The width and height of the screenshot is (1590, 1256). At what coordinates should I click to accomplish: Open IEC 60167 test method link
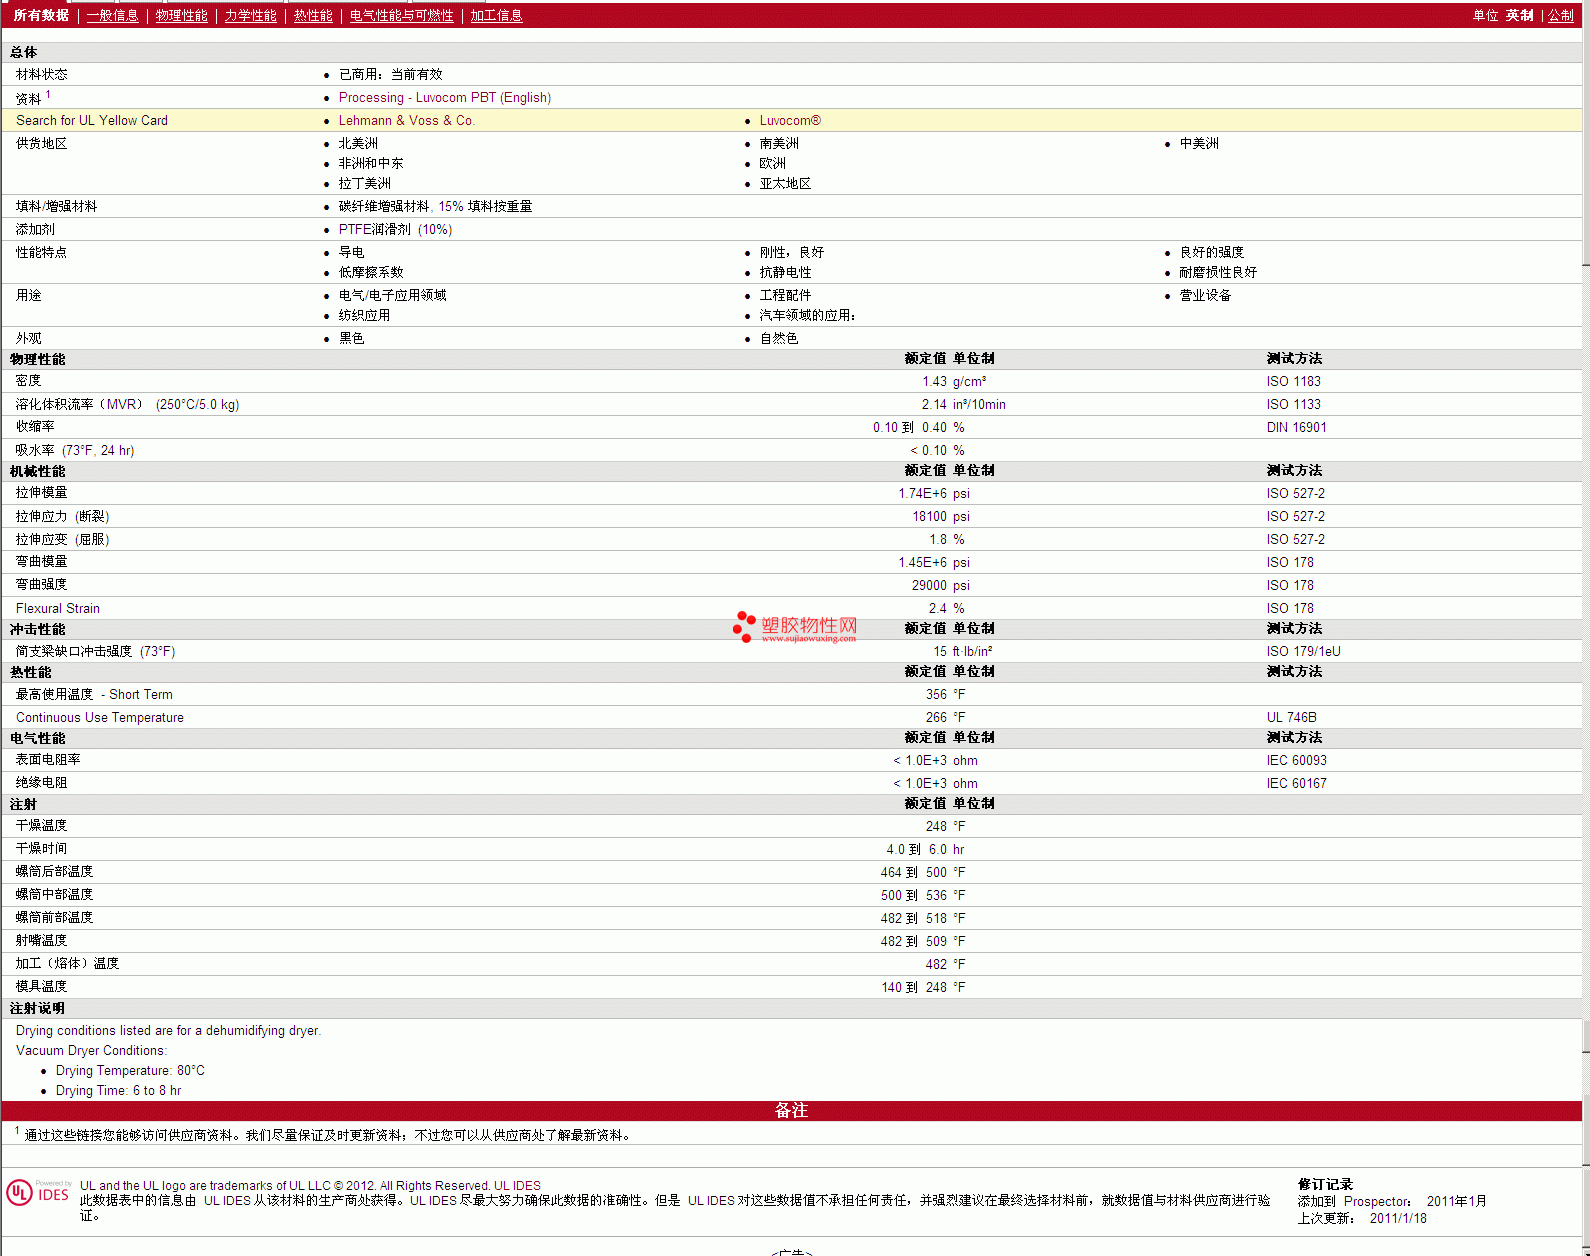click(x=1296, y=783)
